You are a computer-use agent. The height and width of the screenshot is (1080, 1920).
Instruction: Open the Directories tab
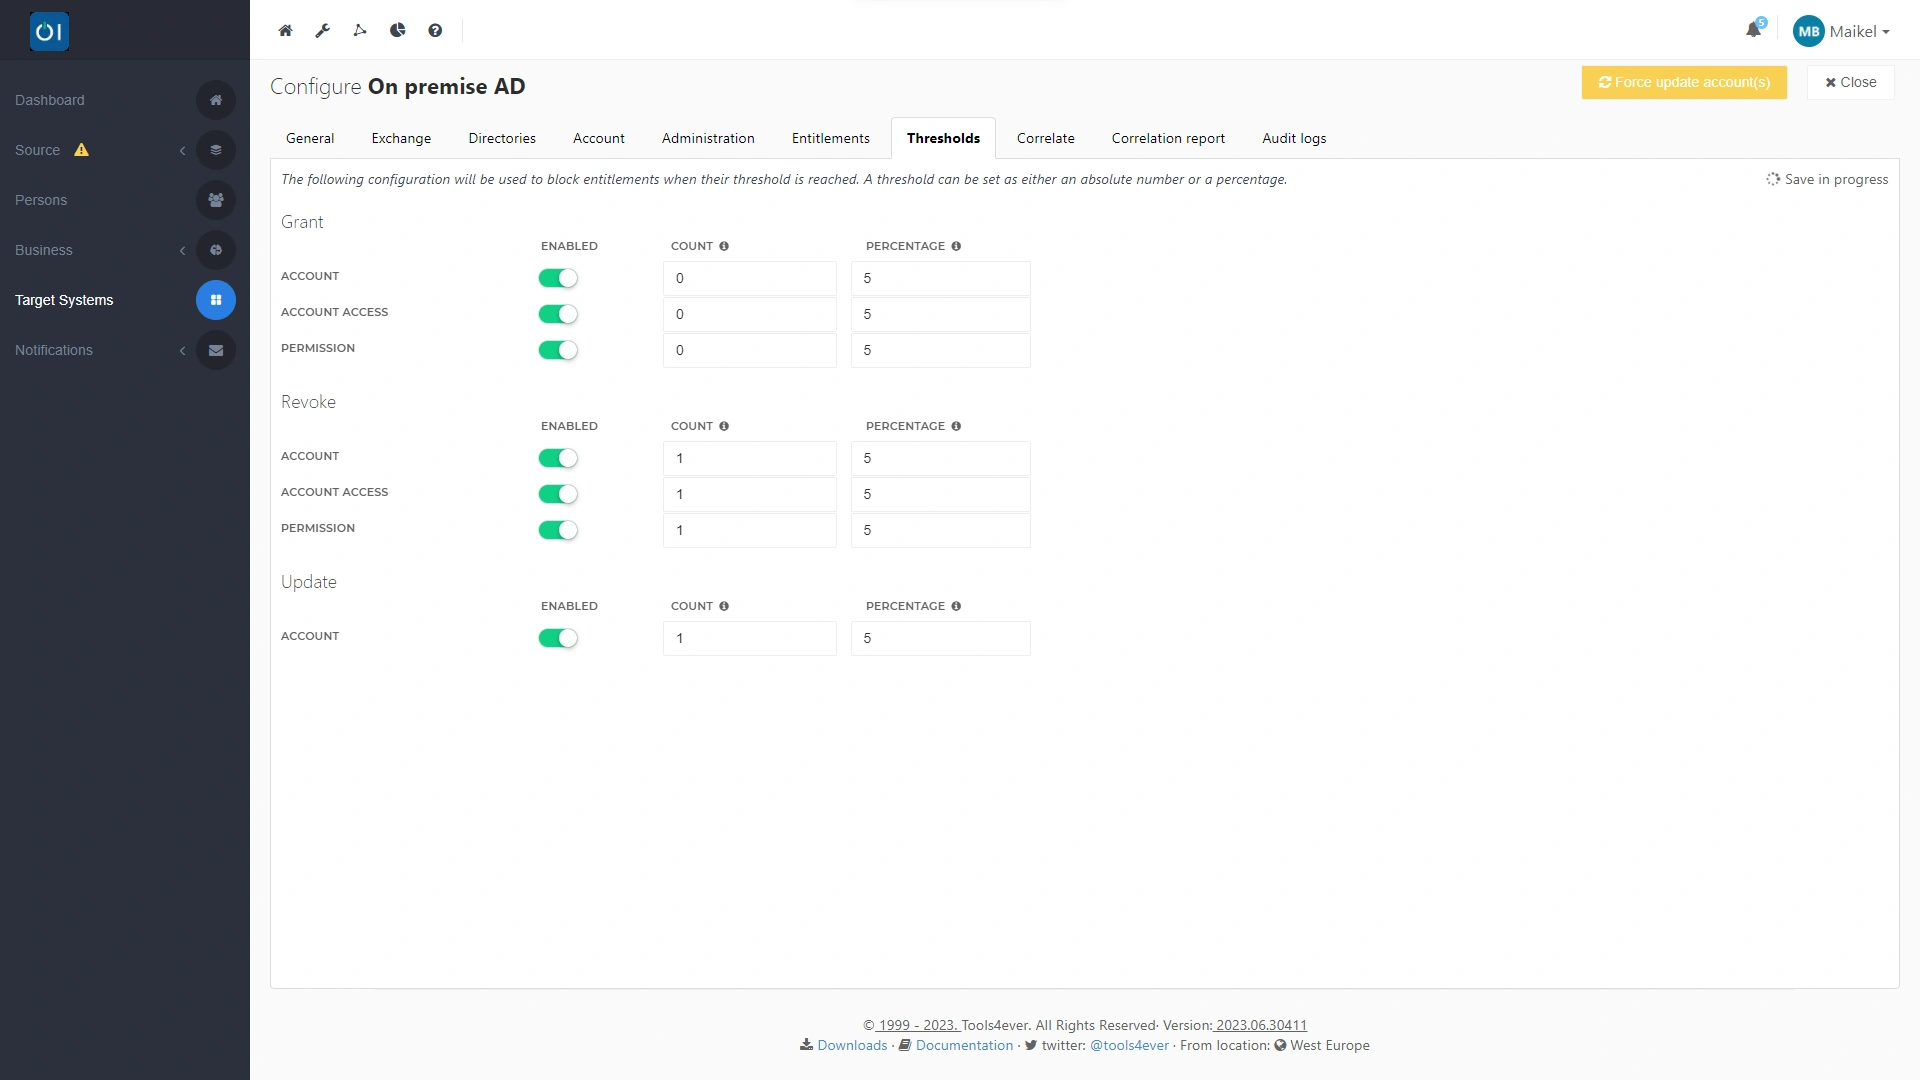pyautogui.click(x=502, y=138)
